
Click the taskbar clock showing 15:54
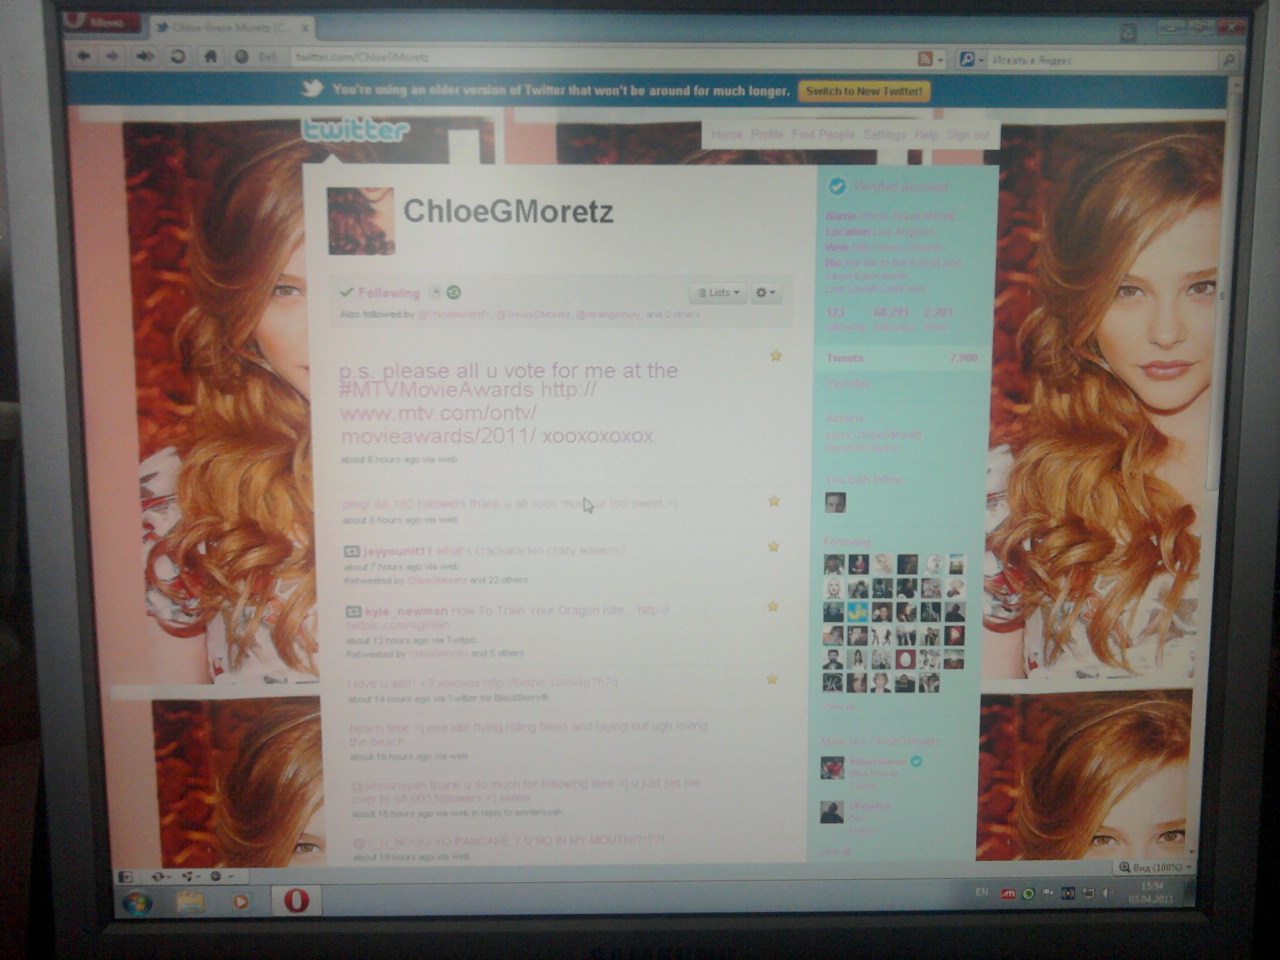click(x=1151, y=892)
